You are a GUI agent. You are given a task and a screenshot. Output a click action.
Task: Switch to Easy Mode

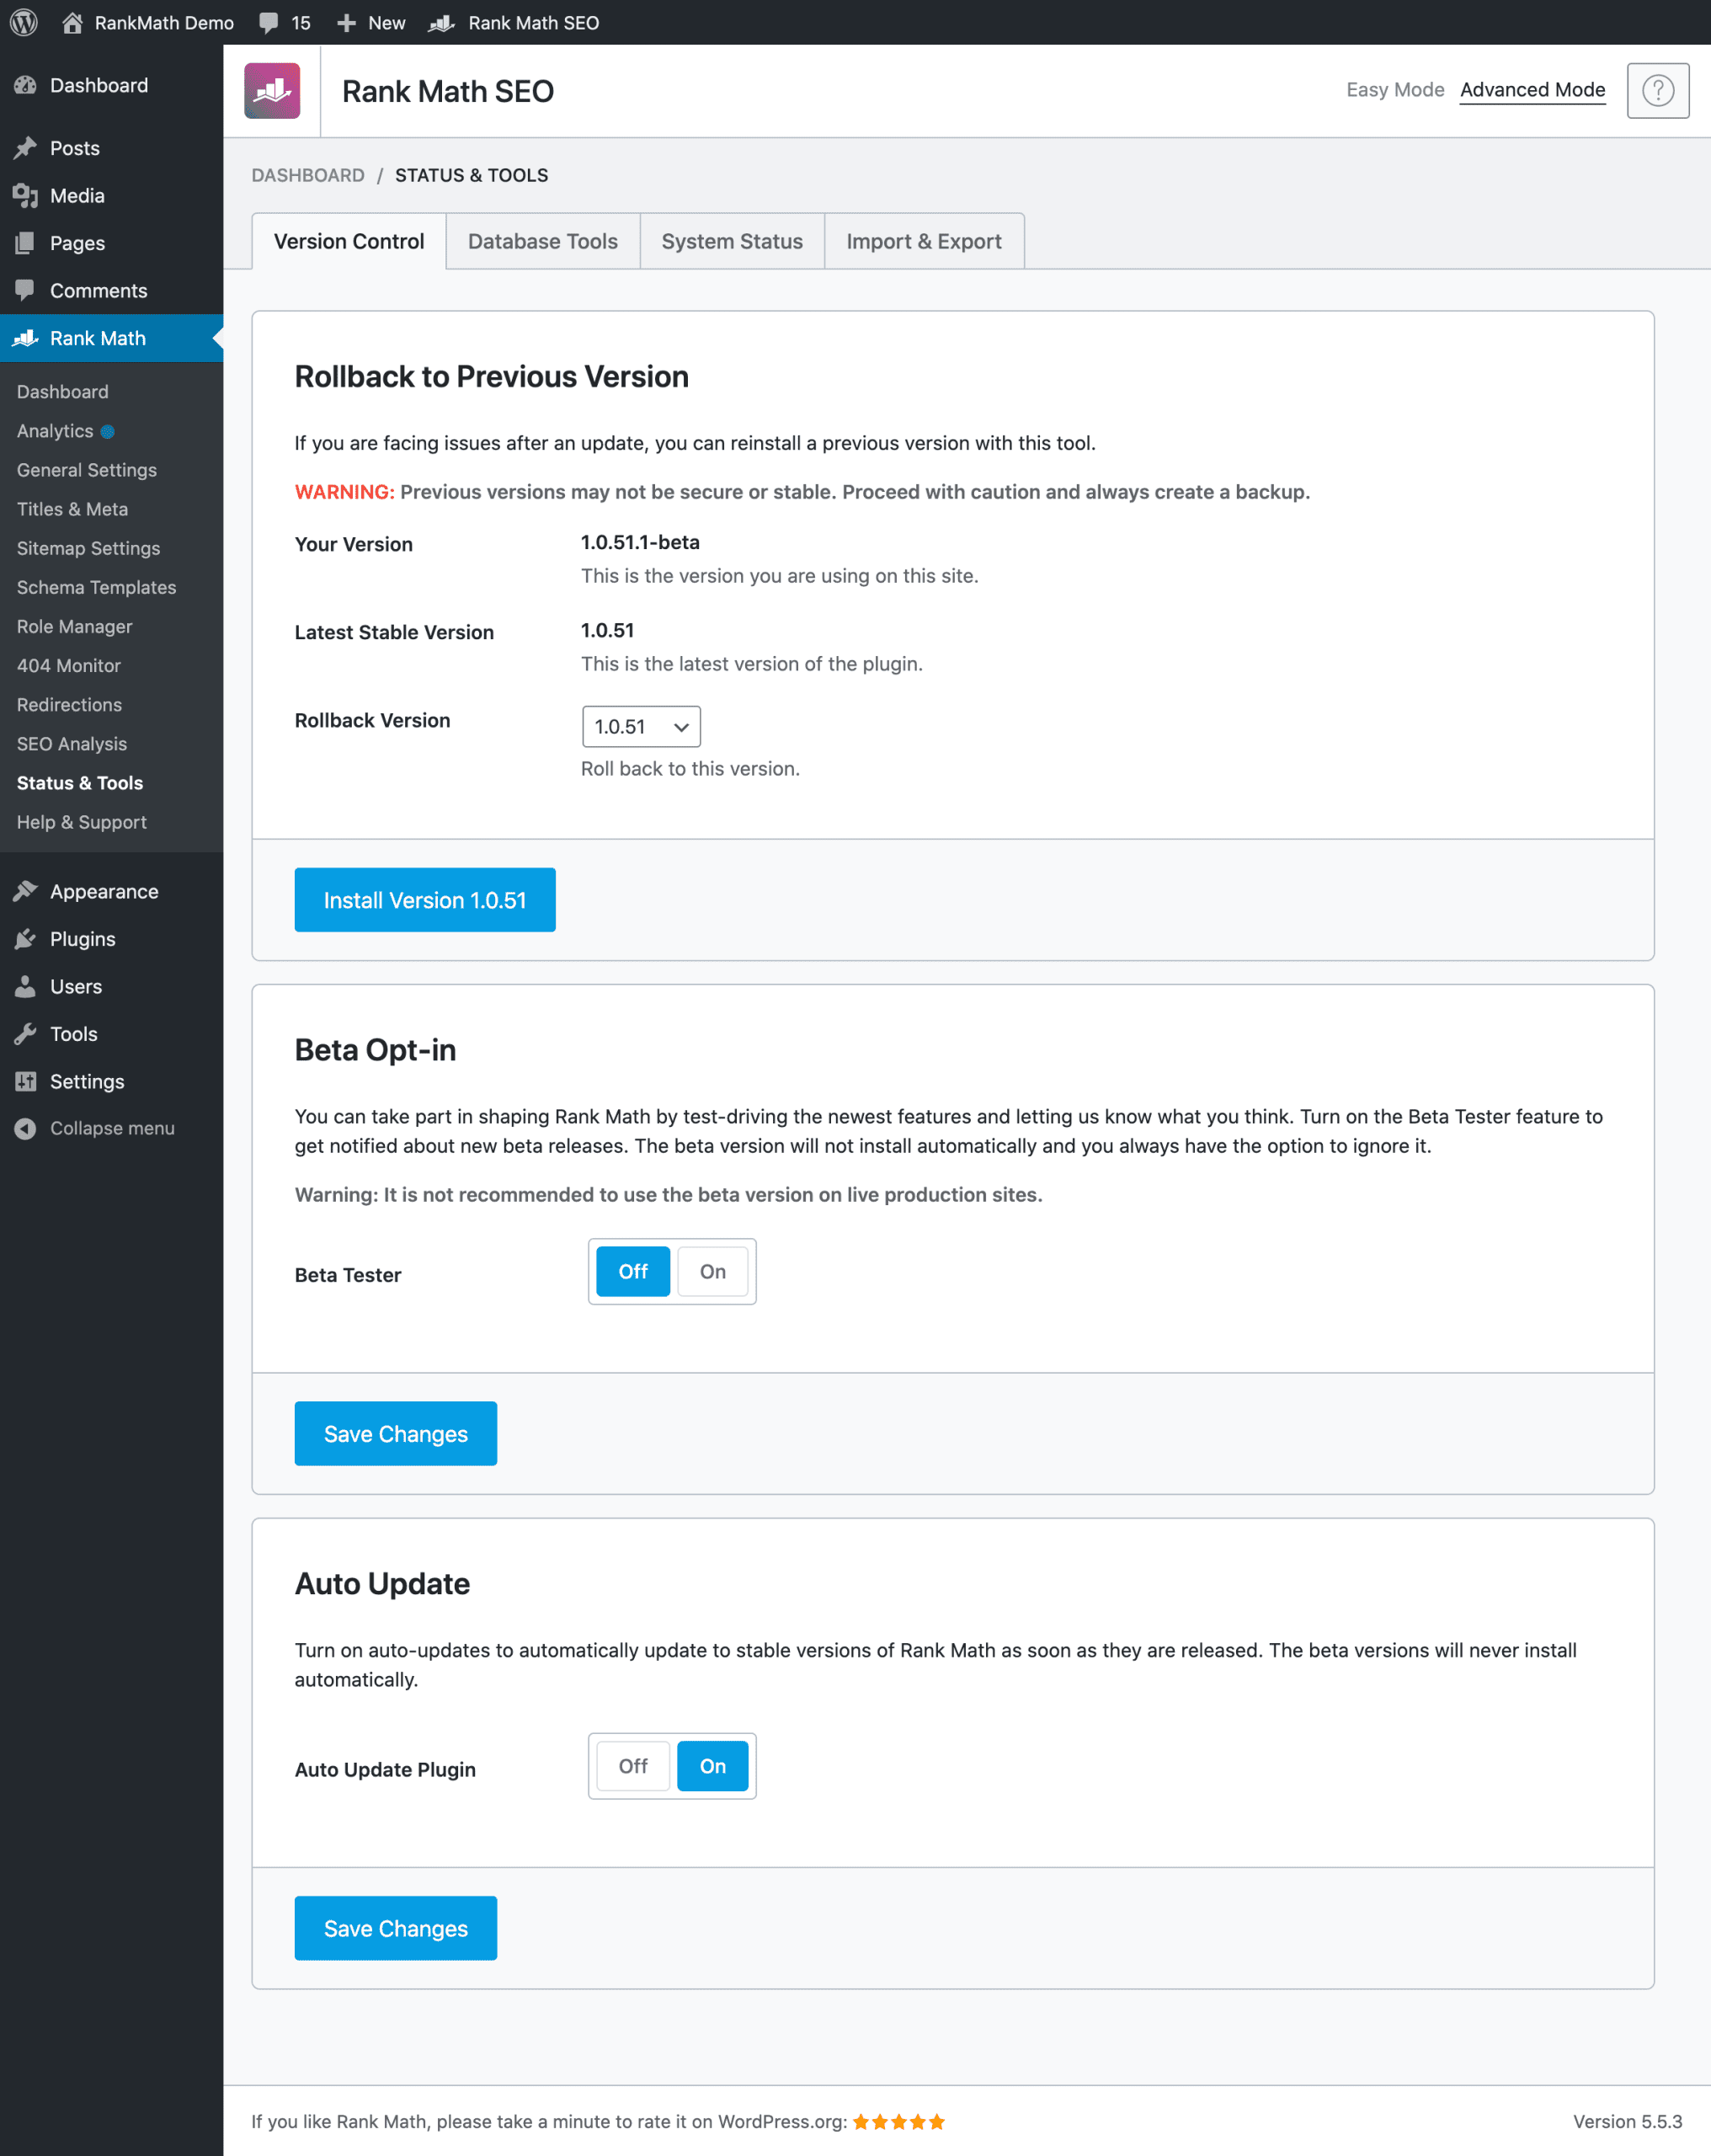1395,90
